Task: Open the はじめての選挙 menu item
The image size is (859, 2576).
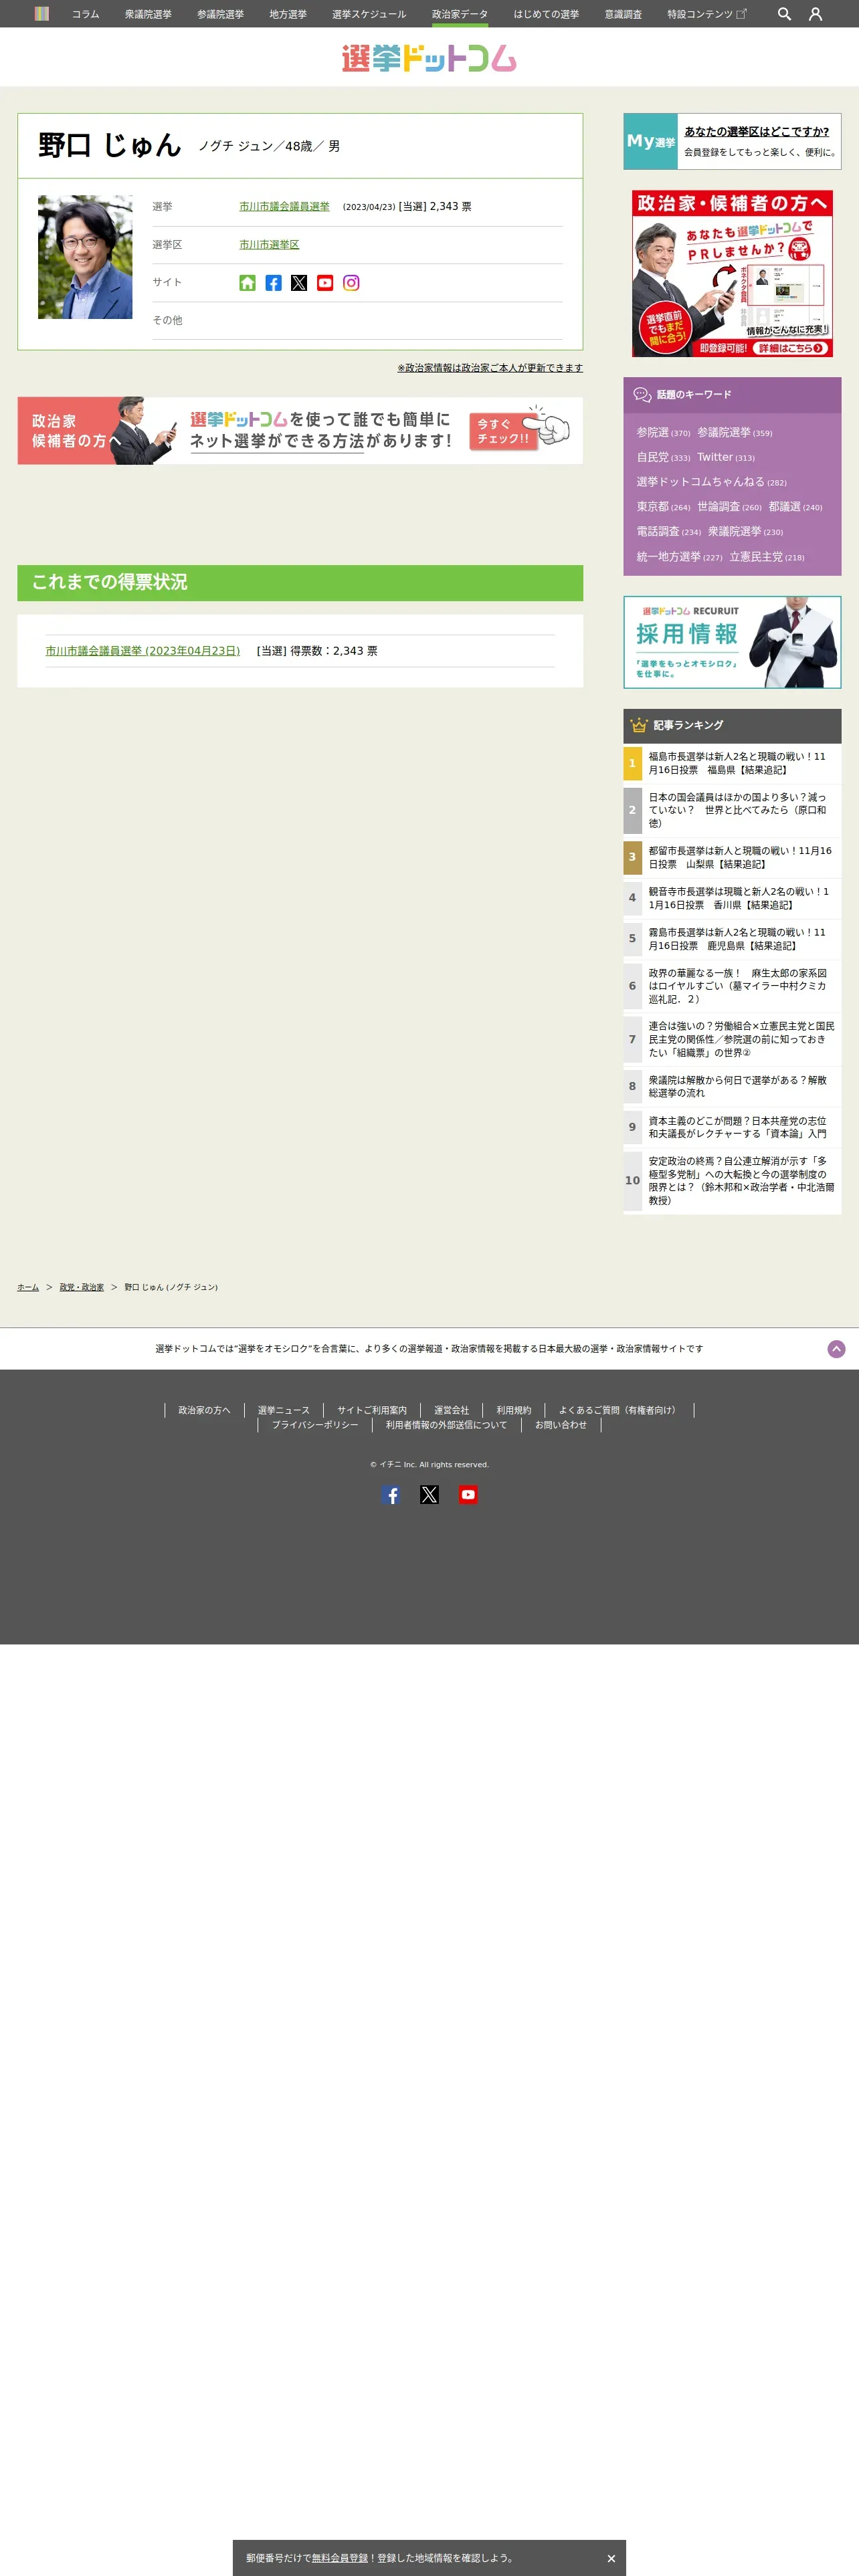Action: point(546,14)
